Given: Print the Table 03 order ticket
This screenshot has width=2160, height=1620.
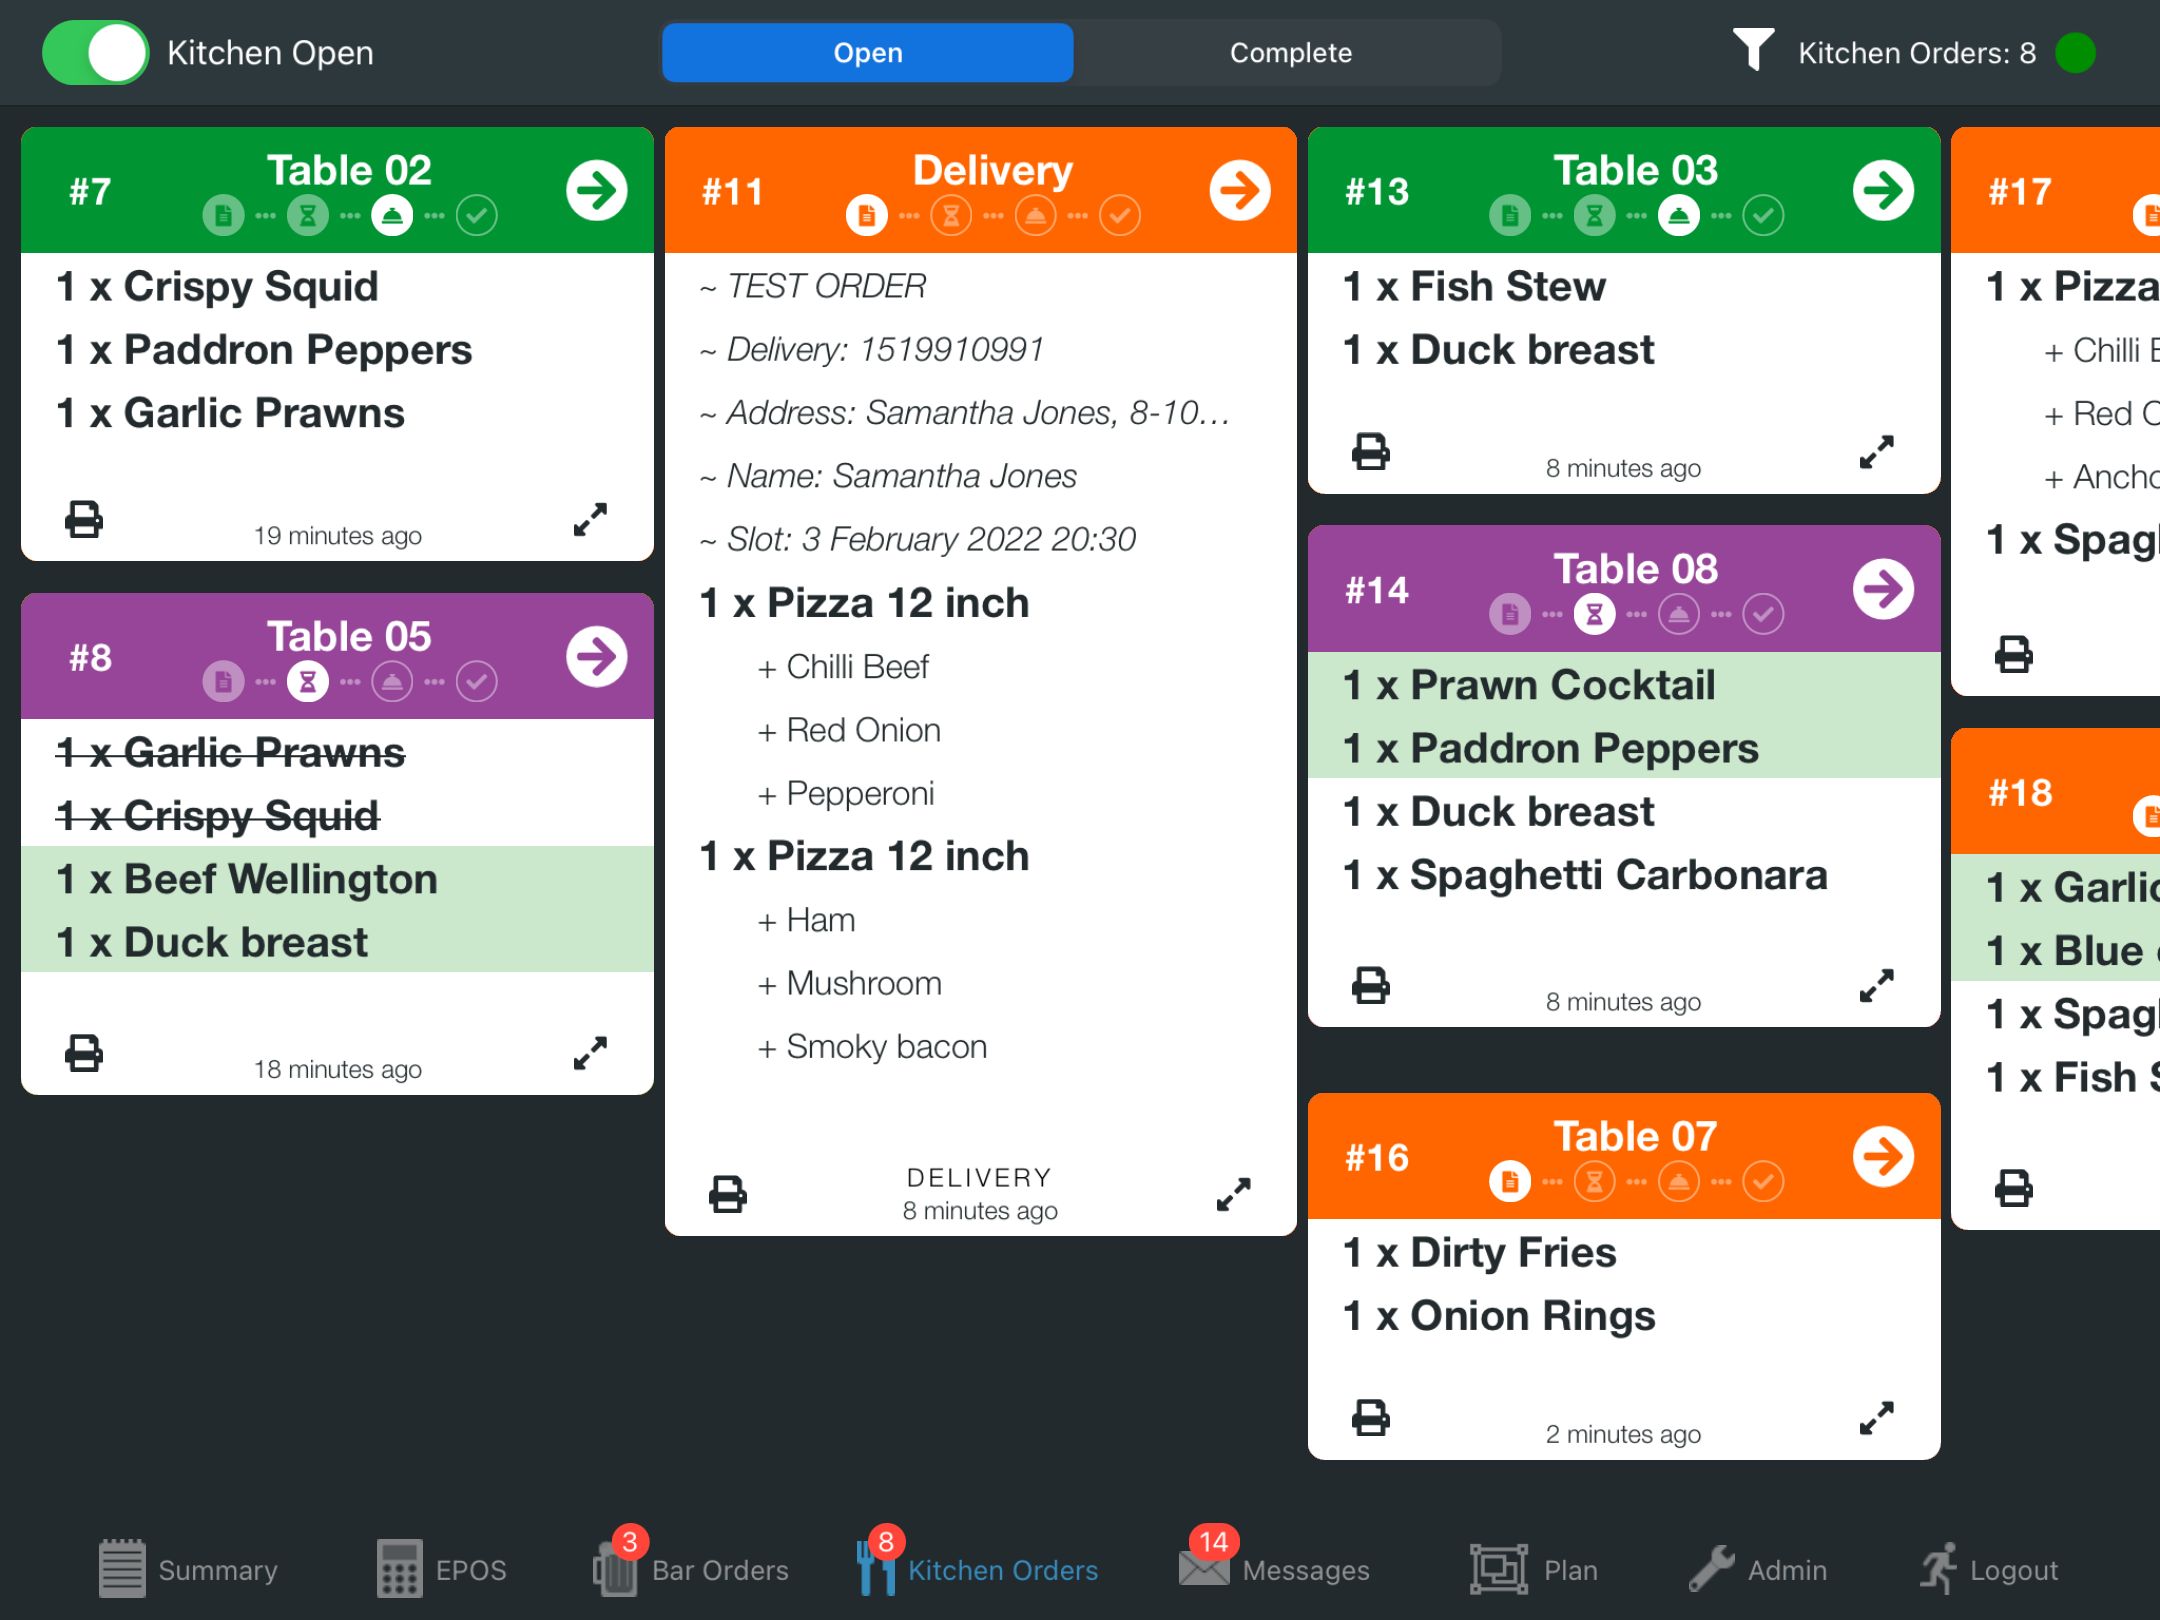Looking at the screenshot, I should pyautogui.click(x=1370, y=452).
